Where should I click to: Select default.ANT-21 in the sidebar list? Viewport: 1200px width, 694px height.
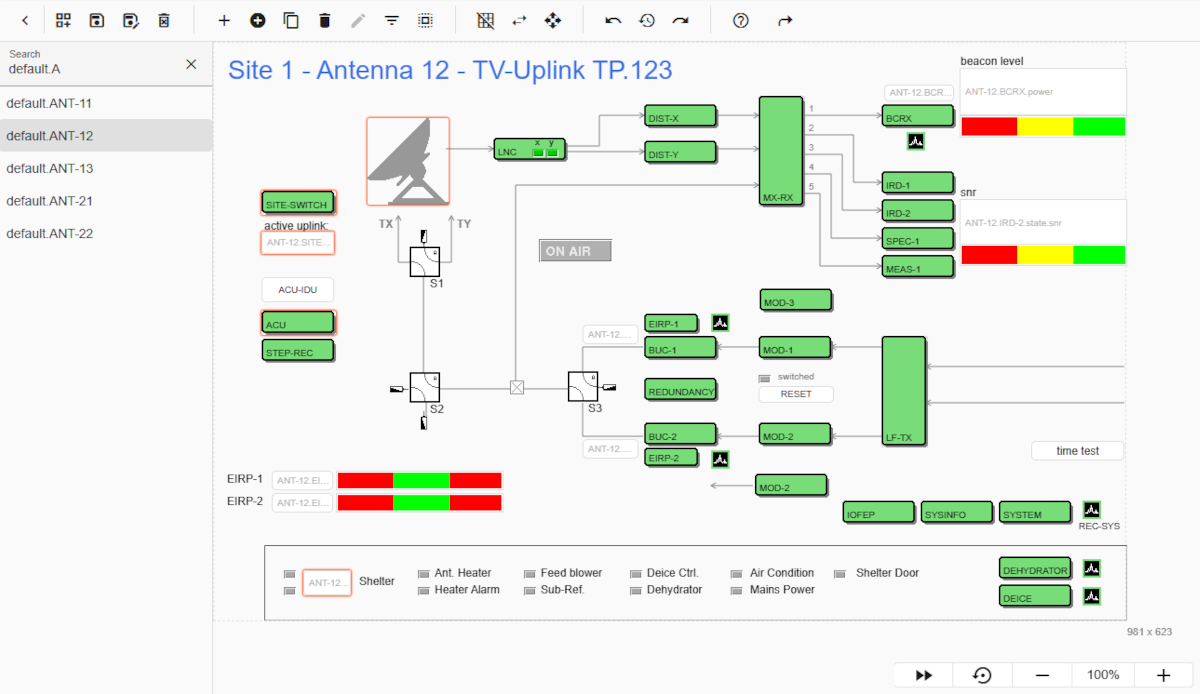(60, 200)
